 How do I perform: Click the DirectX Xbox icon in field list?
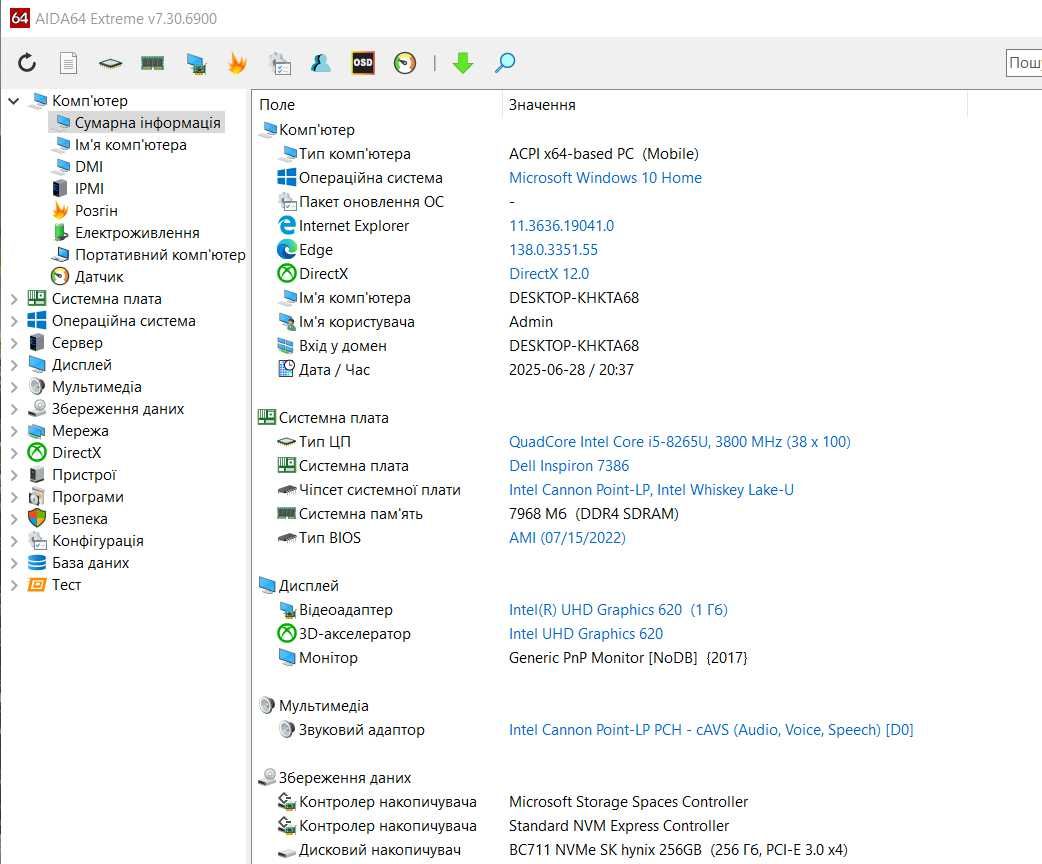click(x=286, y=273)
